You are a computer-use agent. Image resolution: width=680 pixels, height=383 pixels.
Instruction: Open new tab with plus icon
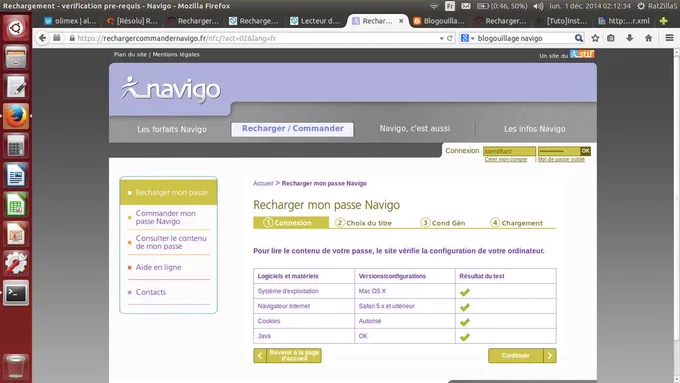(663, 21)
